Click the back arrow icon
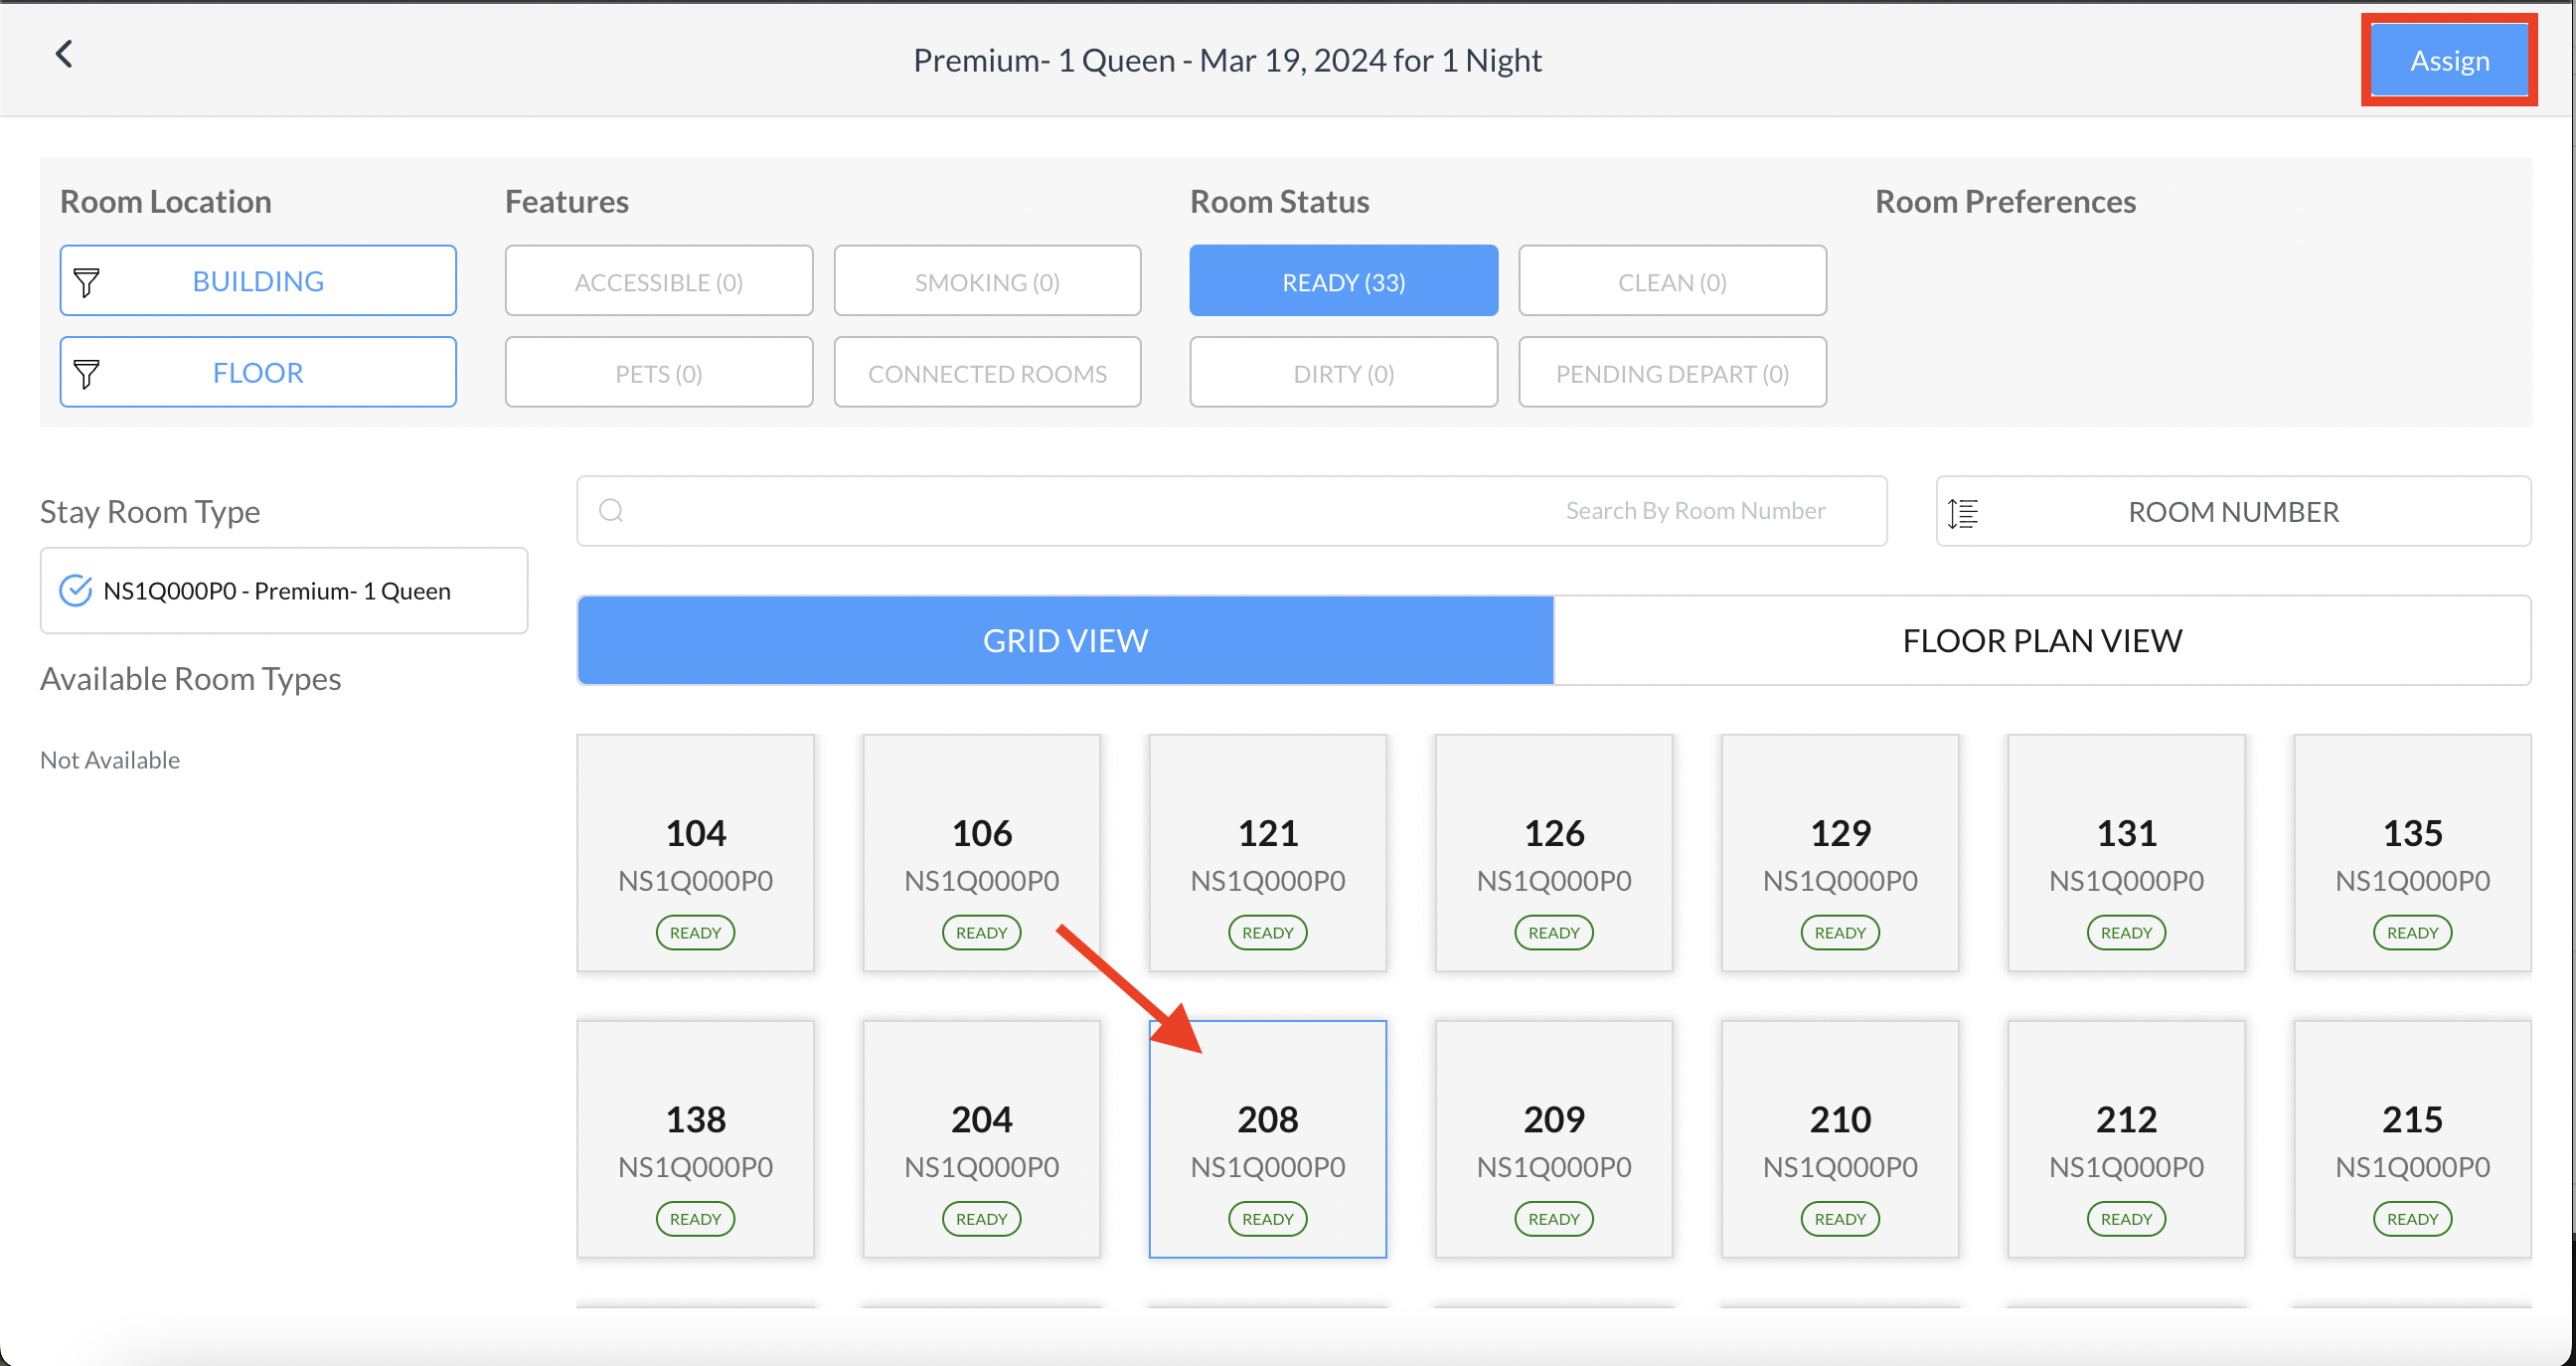Viewport: 2576px width, 1366px height. 64,54
